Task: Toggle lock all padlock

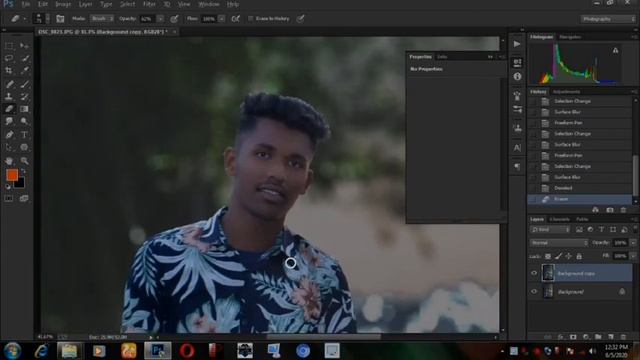Action: pos(579,256)
